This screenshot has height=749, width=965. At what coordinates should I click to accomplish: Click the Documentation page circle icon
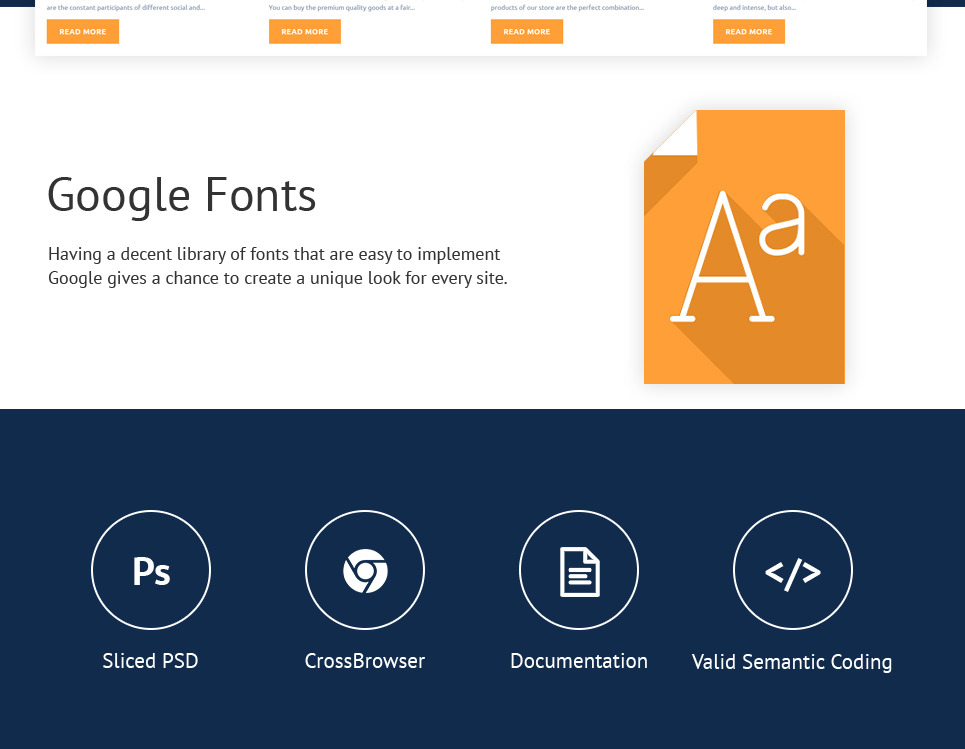pos(579,570)
